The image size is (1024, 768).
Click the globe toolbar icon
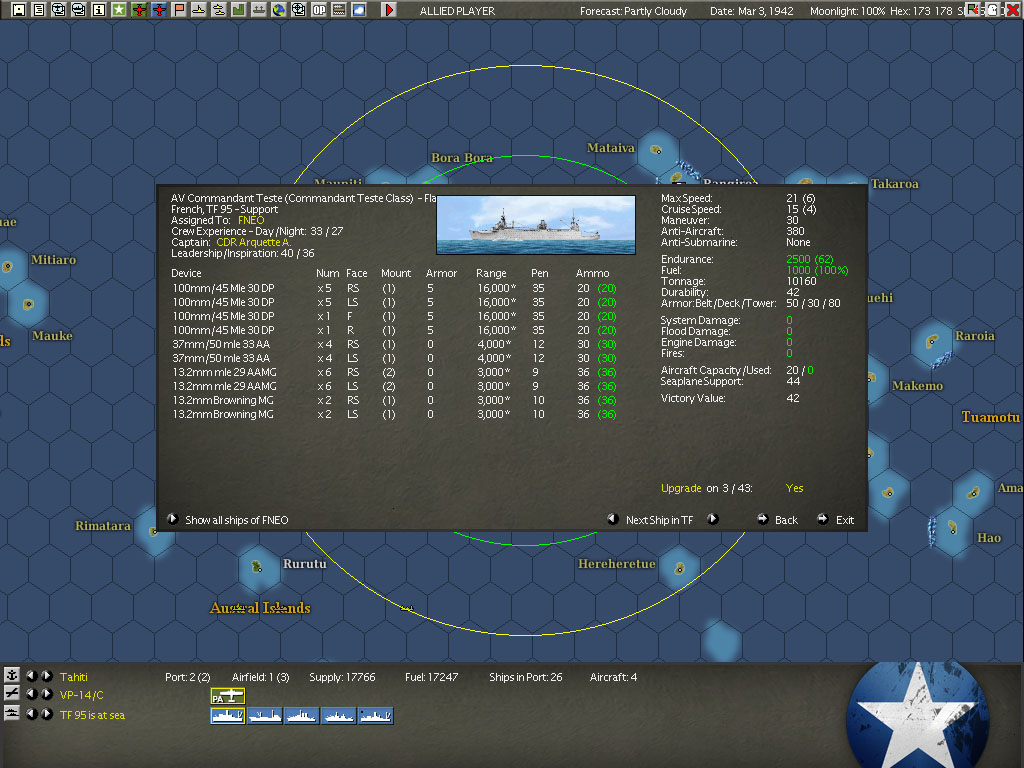[279, 10]
